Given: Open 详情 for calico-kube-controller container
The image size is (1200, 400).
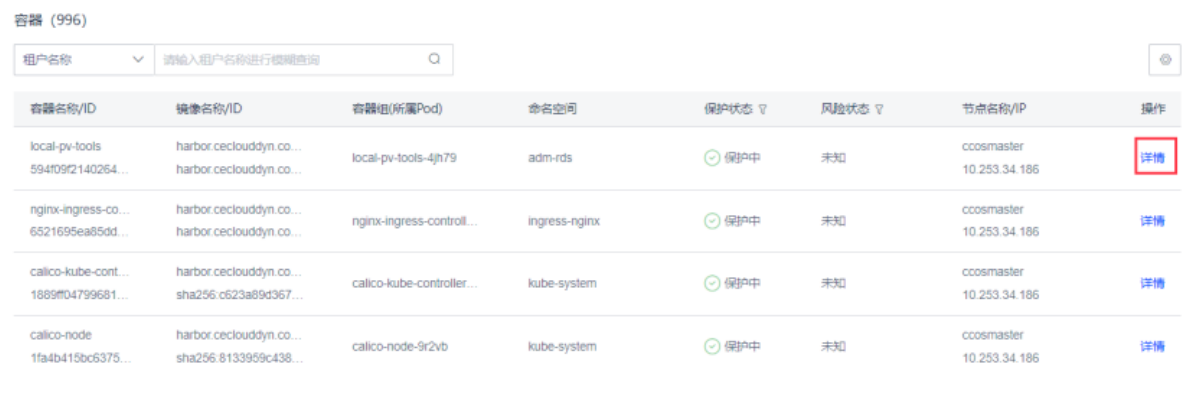Looking at the screenshot, I should [1153, 284].
